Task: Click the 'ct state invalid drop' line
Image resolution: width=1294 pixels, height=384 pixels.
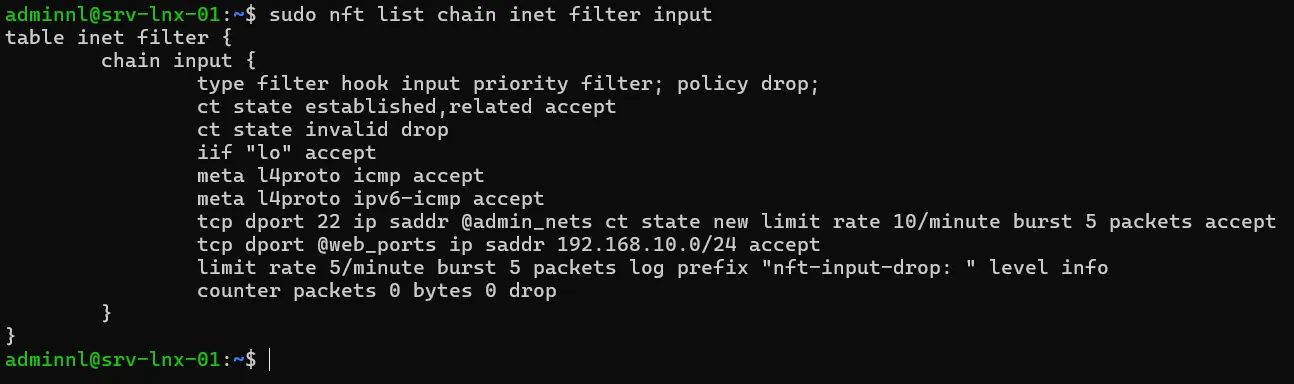Action: (323, 130)
